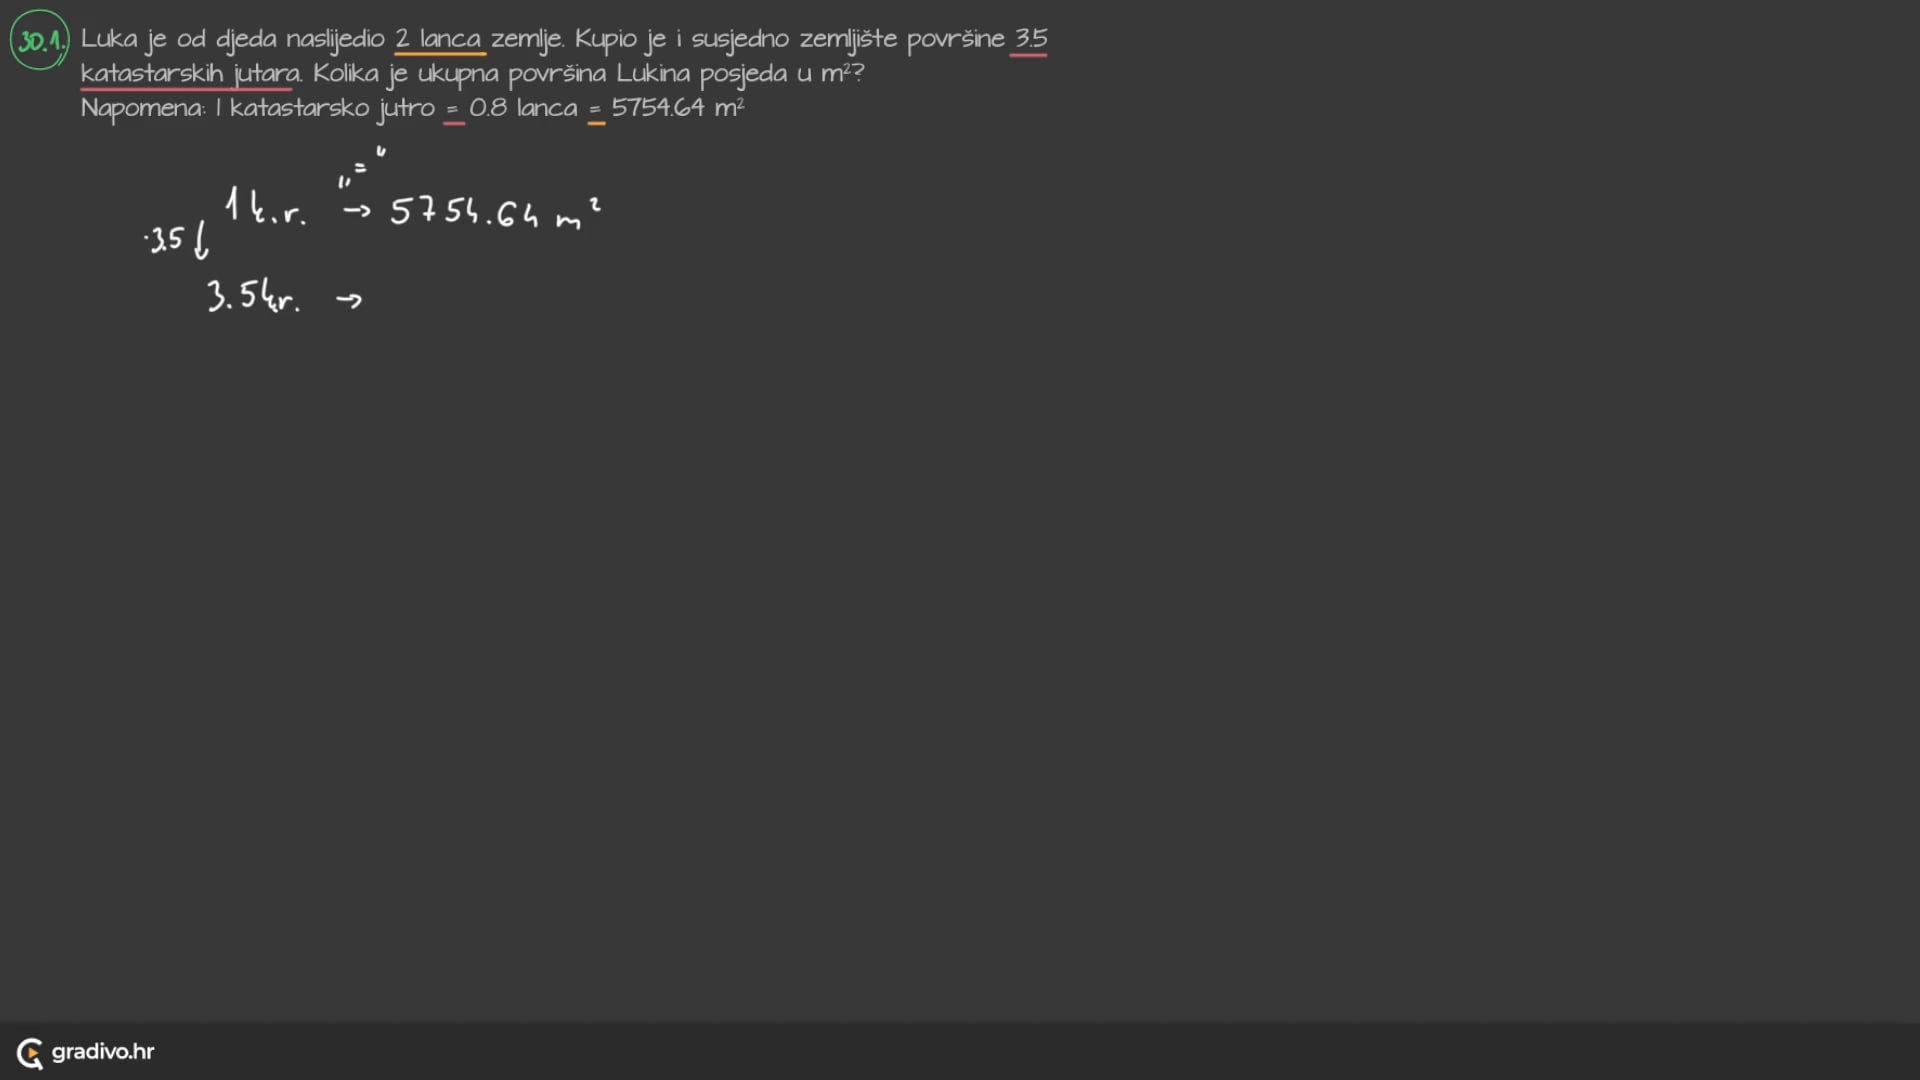Click the handwritten "3.5 k.r." line
Screen dimensions: 1920x1080
click(253, 297)
